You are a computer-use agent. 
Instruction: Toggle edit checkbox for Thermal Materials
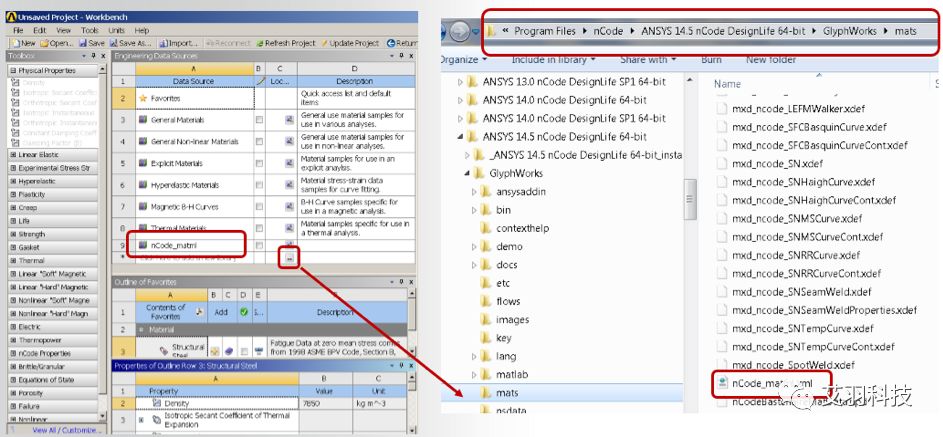click(259, 228)
